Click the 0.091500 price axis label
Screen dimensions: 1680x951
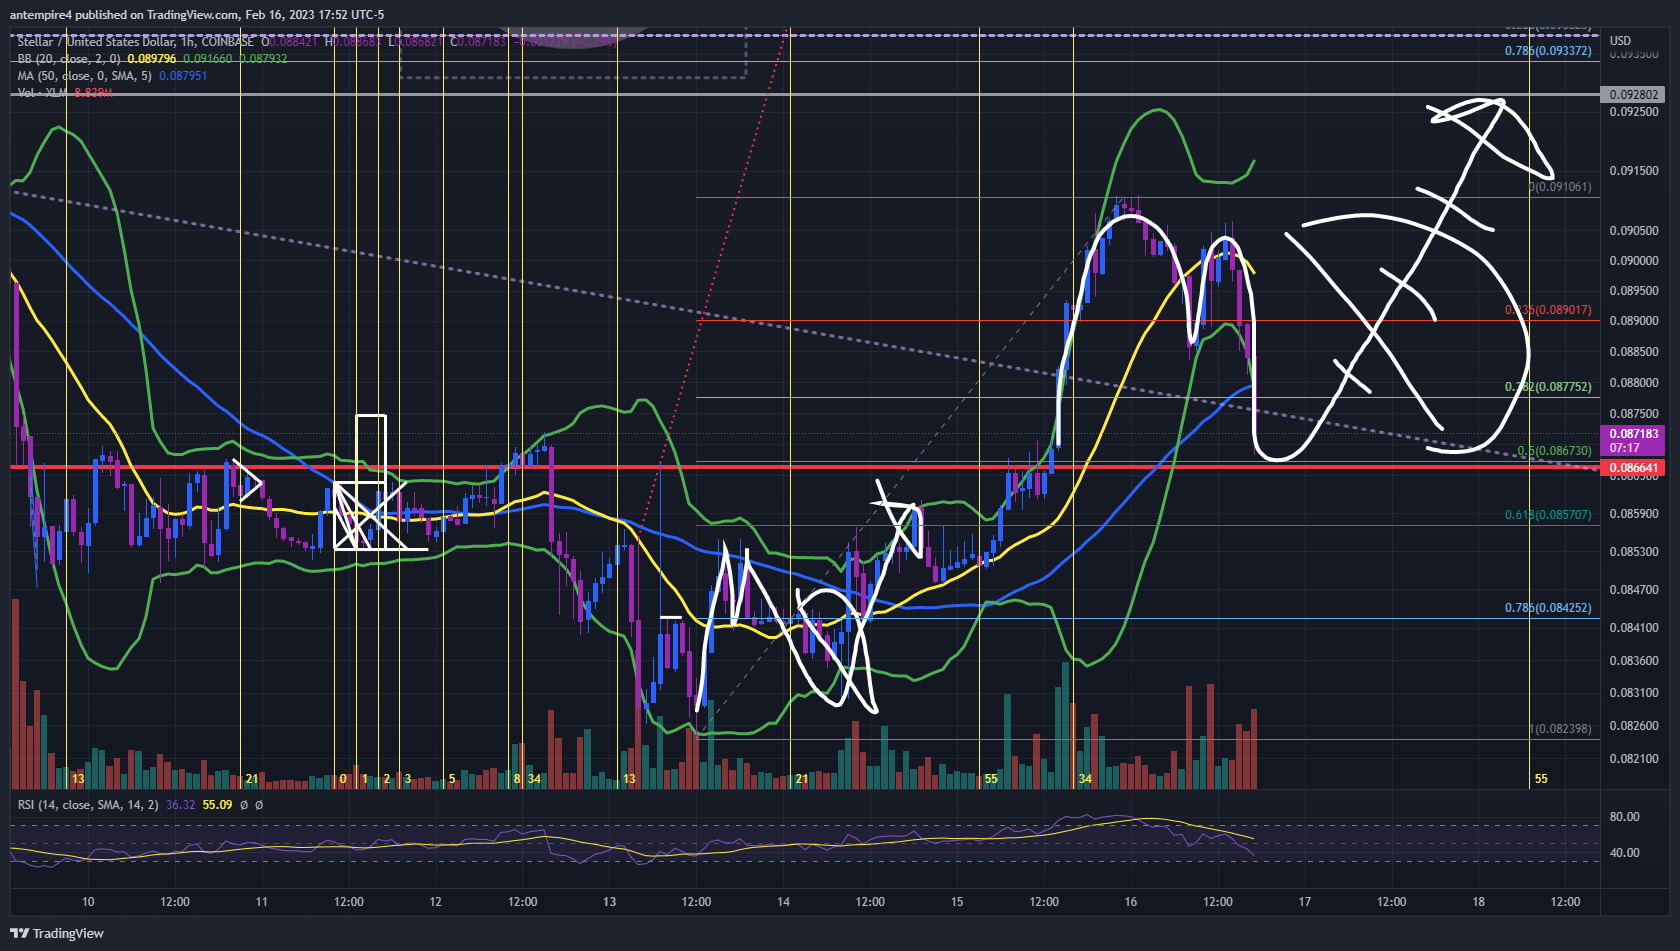point(1634,171)
